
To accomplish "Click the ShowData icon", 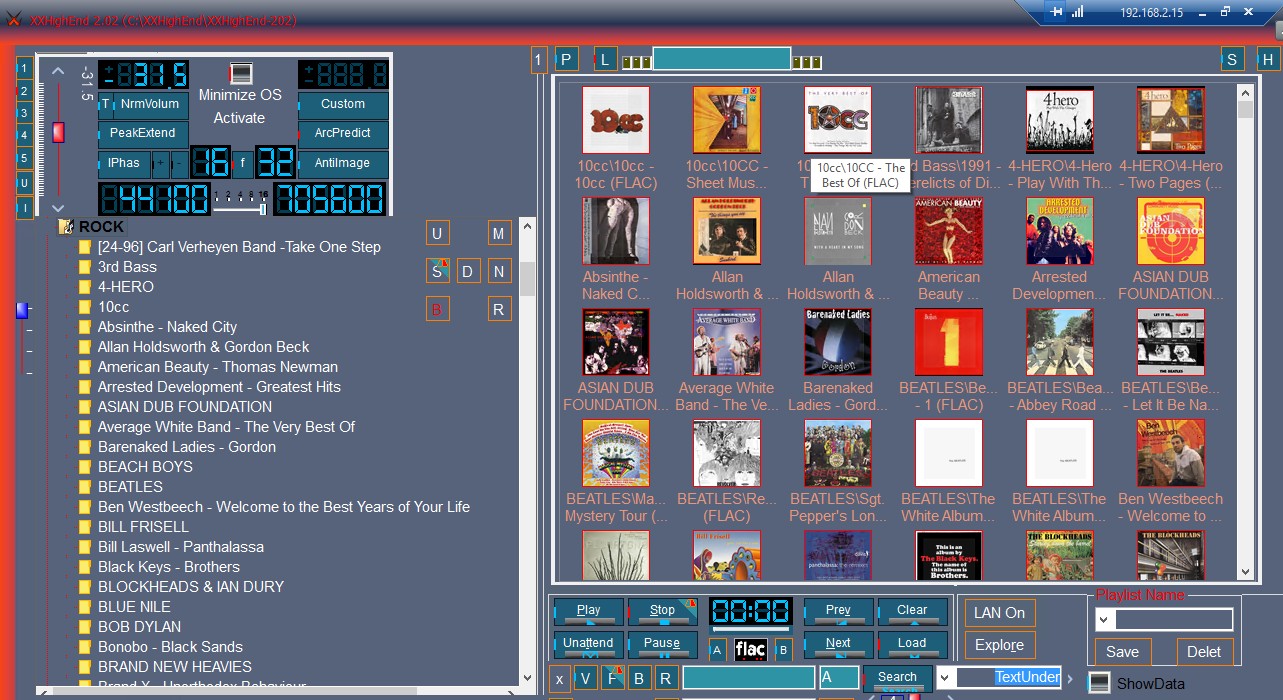I will (1099, 683).
